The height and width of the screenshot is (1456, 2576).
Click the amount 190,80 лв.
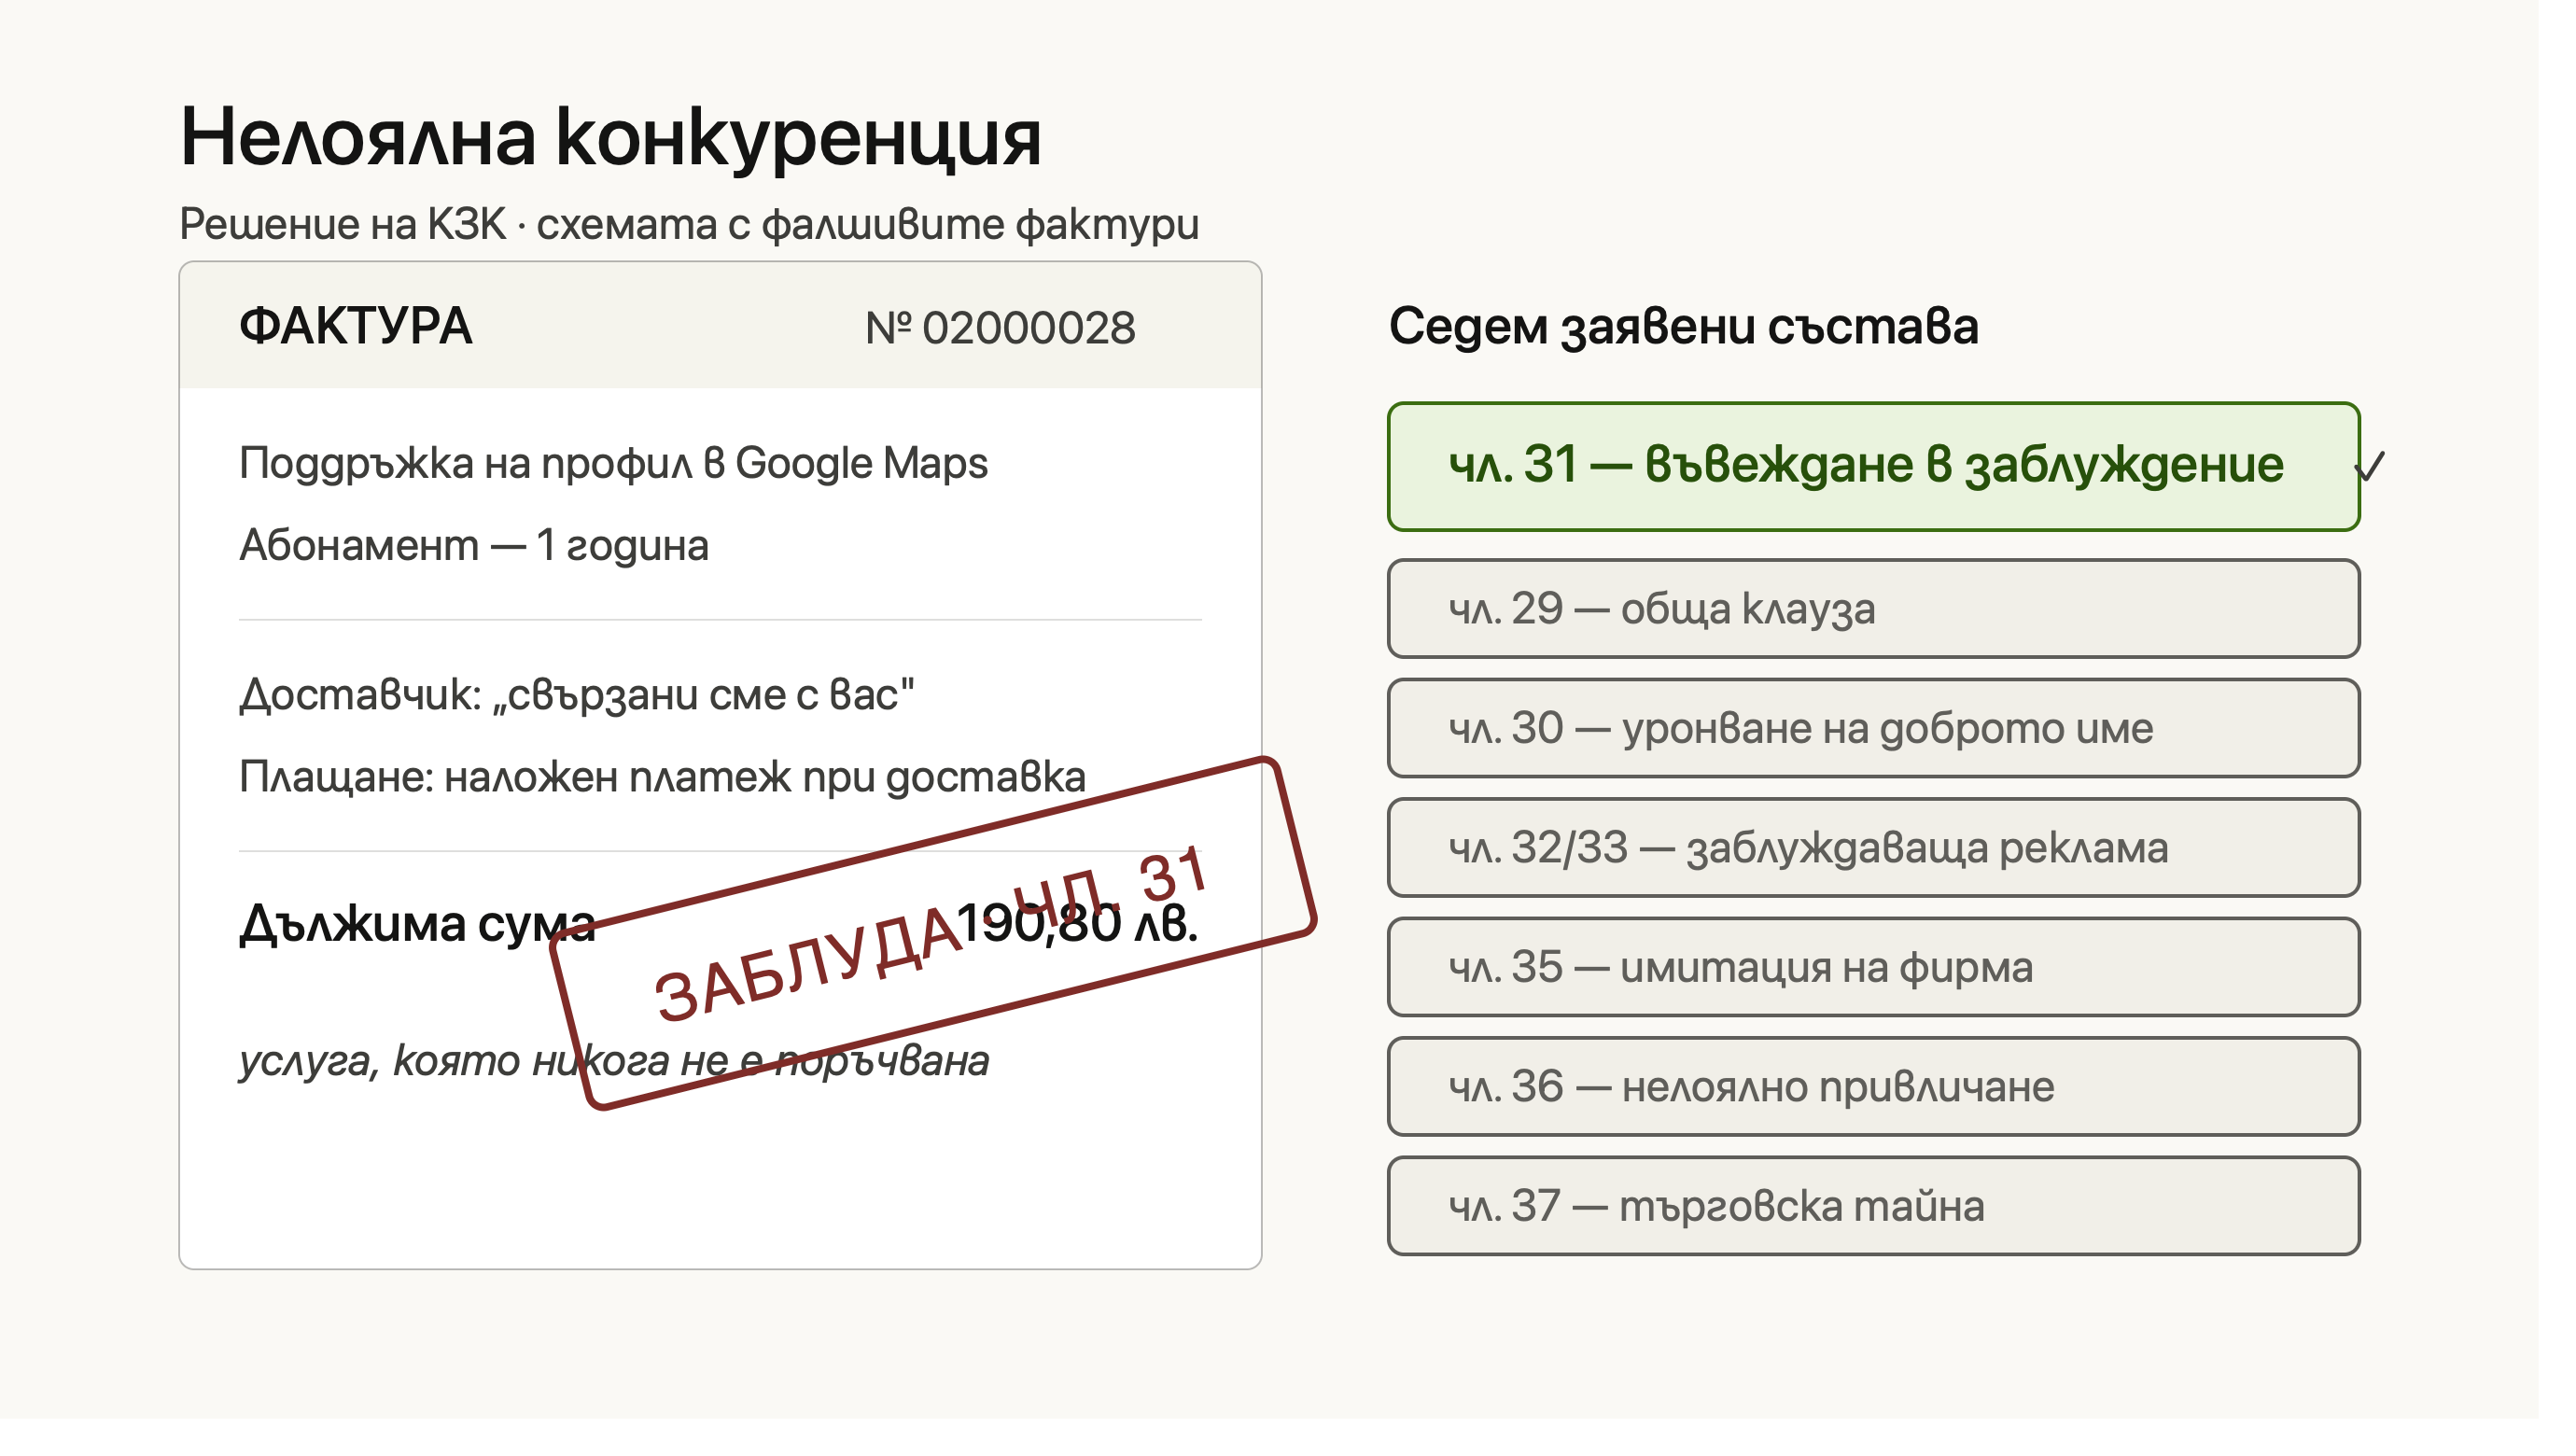tap(1077, 923)
